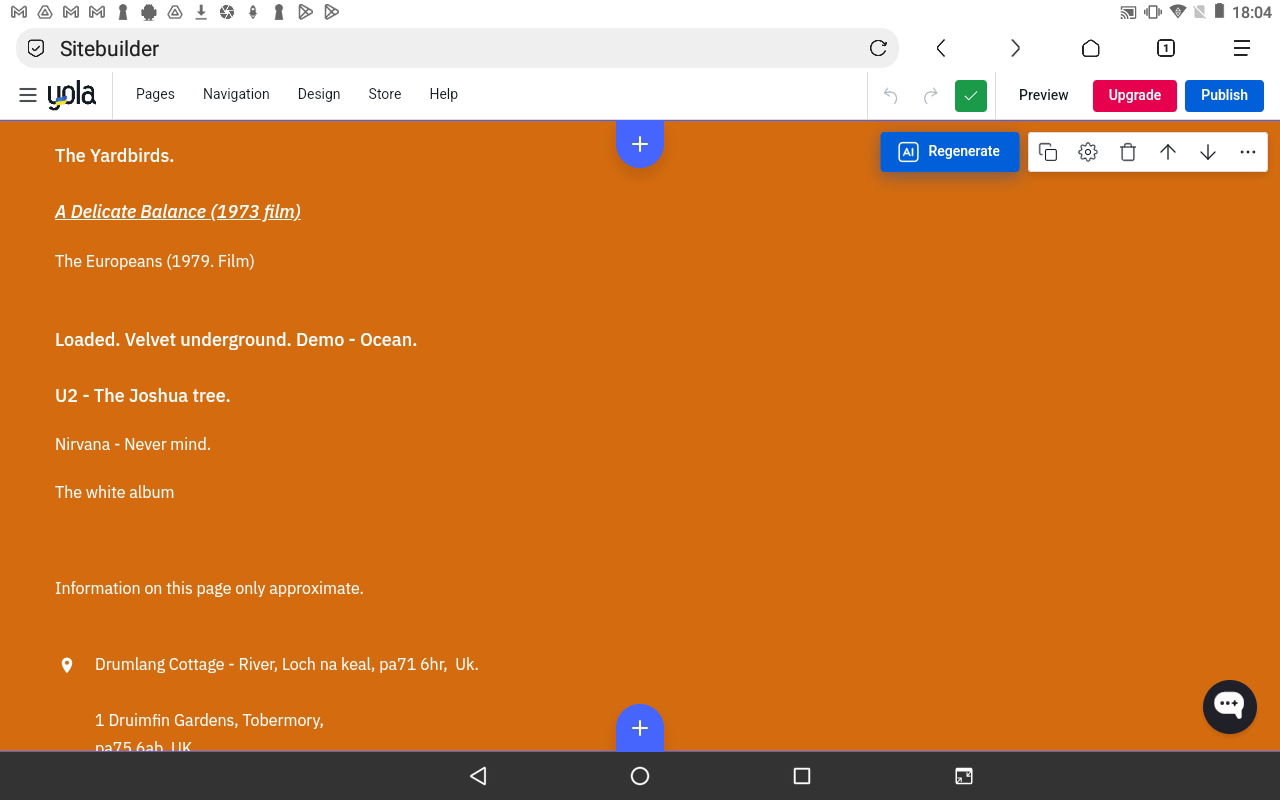Tap the screenshot icon in navigation bar
This screenshot has height=800, width=1280.
click(963, 775)
